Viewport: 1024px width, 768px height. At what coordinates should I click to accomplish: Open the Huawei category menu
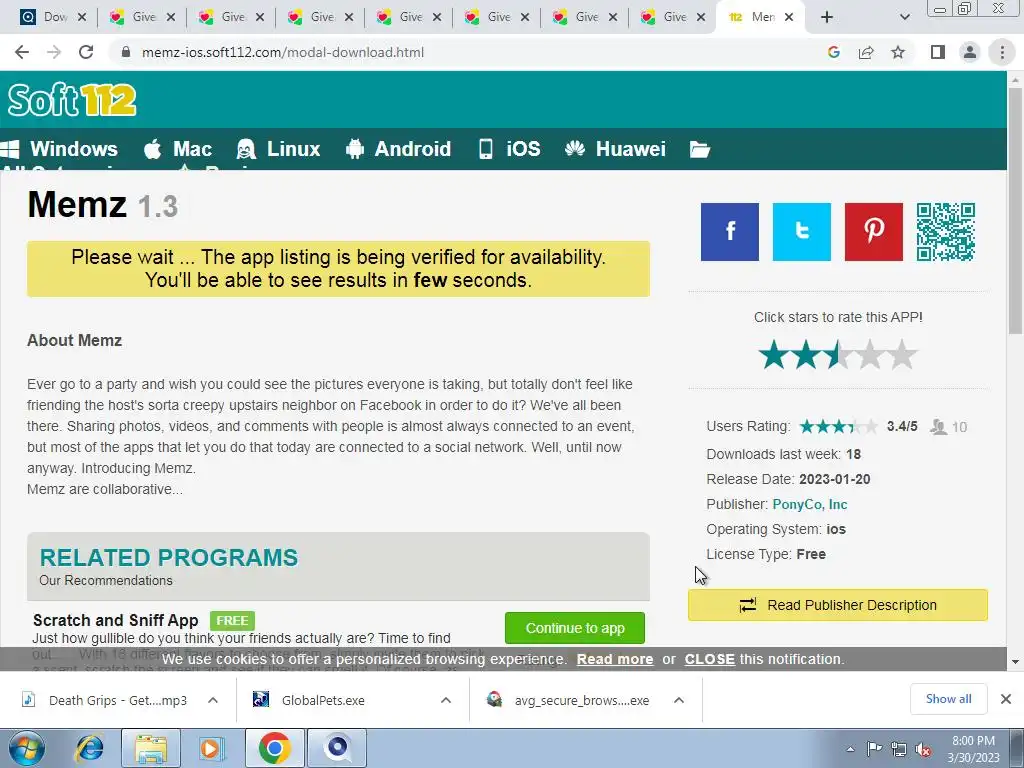pyautogui.click(x=615, y=149)
